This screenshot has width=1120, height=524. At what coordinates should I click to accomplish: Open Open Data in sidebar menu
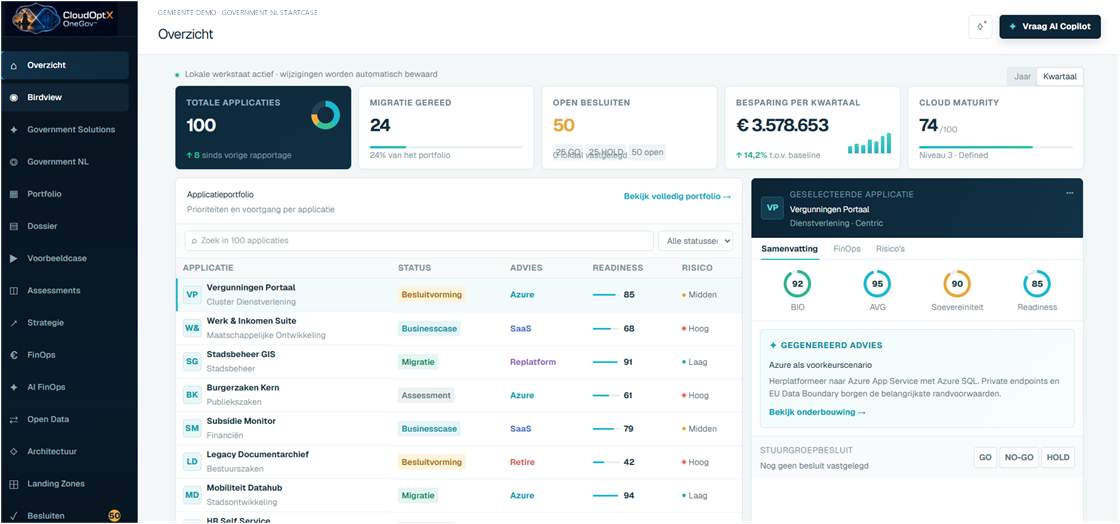[65, 420]
